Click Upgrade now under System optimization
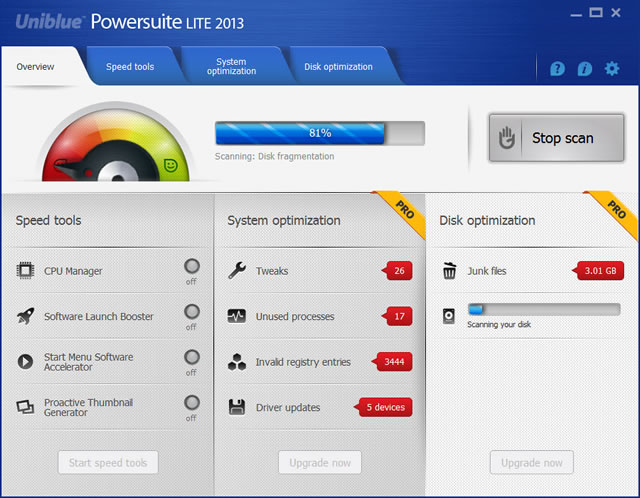The width and height of the screenshot is (640, 498). pyautogui.click(x=320, y=462)
